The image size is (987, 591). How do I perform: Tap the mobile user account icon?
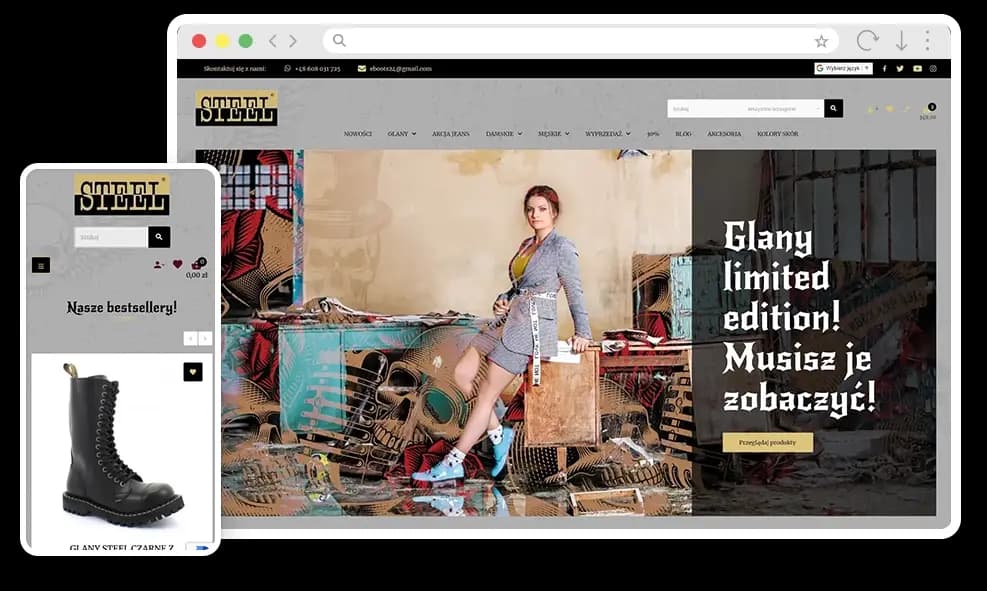[x=158, y=265]
